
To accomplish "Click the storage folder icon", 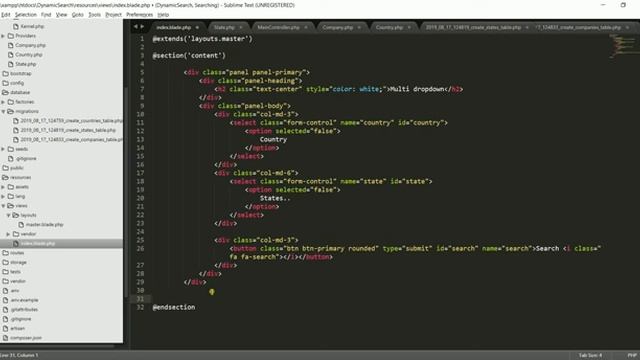I will click(6, 262).
